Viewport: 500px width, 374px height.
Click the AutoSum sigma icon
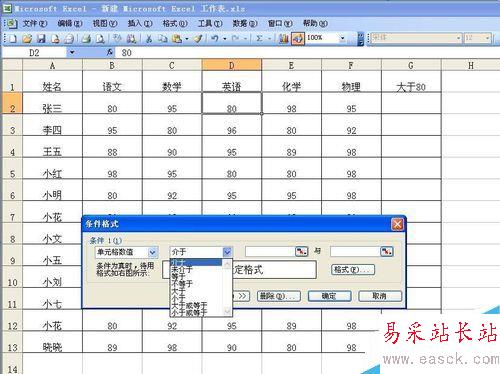point(259,39)
